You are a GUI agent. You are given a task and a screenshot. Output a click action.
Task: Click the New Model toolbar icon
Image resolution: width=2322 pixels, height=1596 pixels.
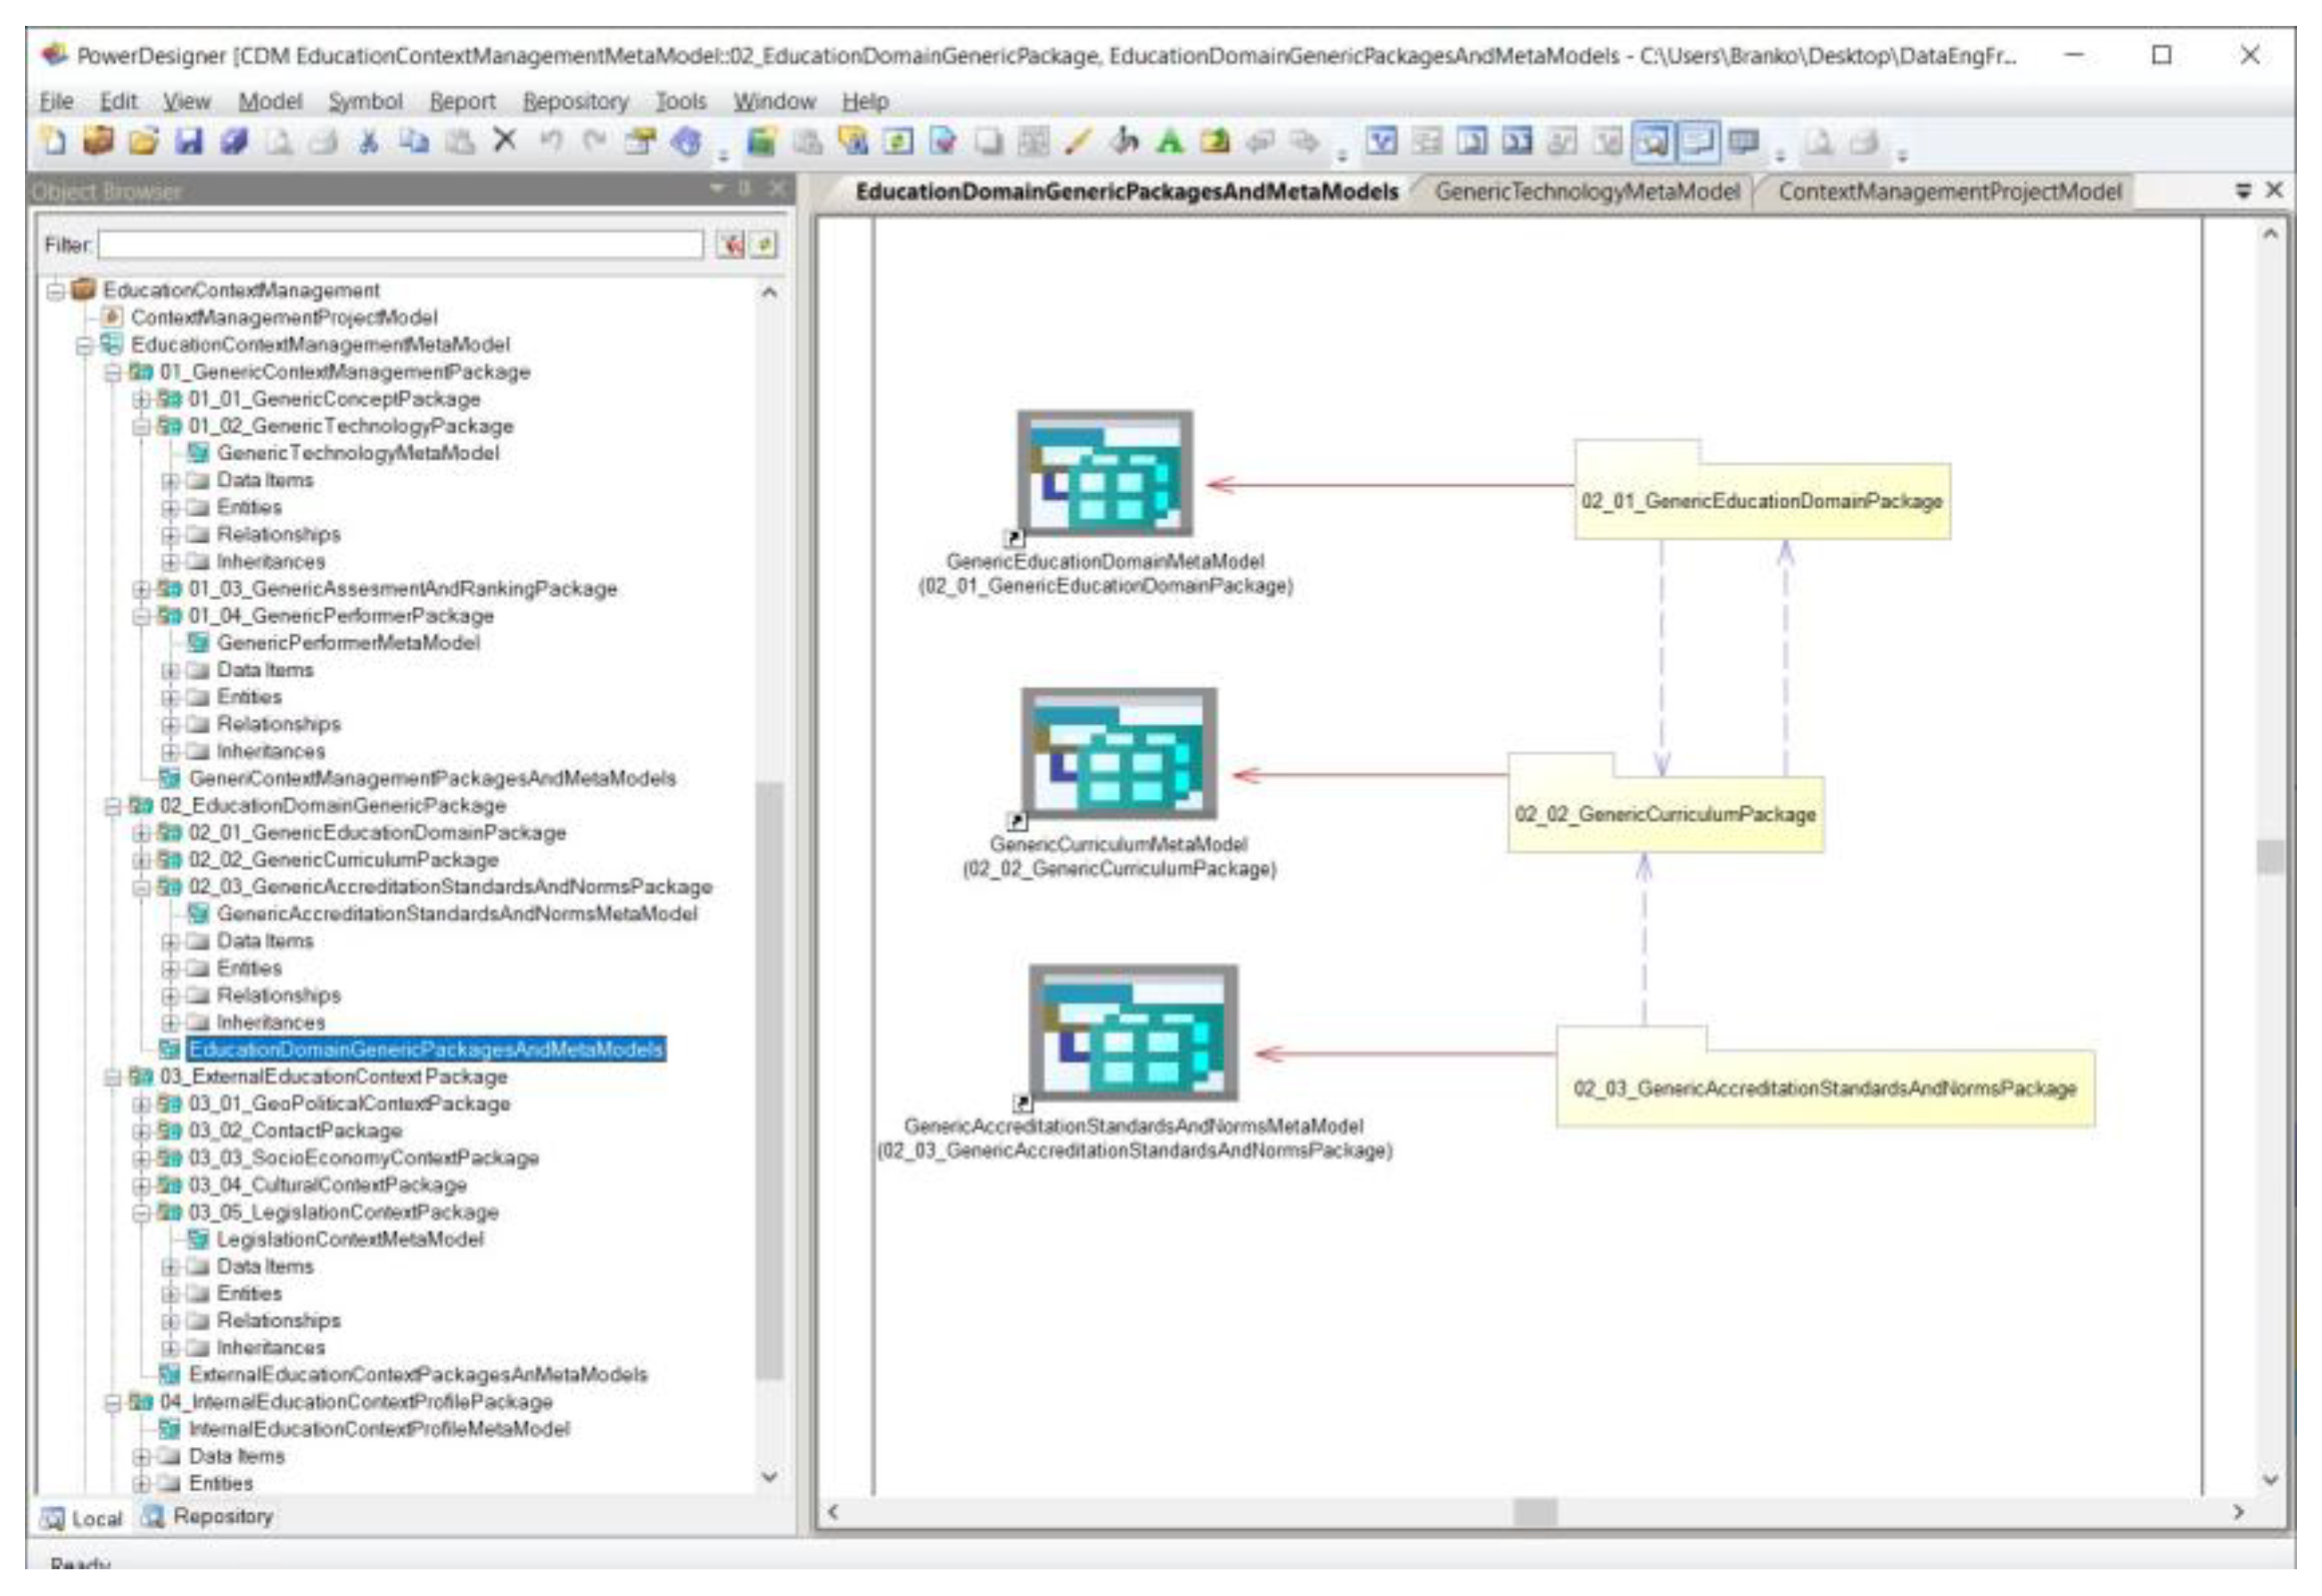coord(52,142)
